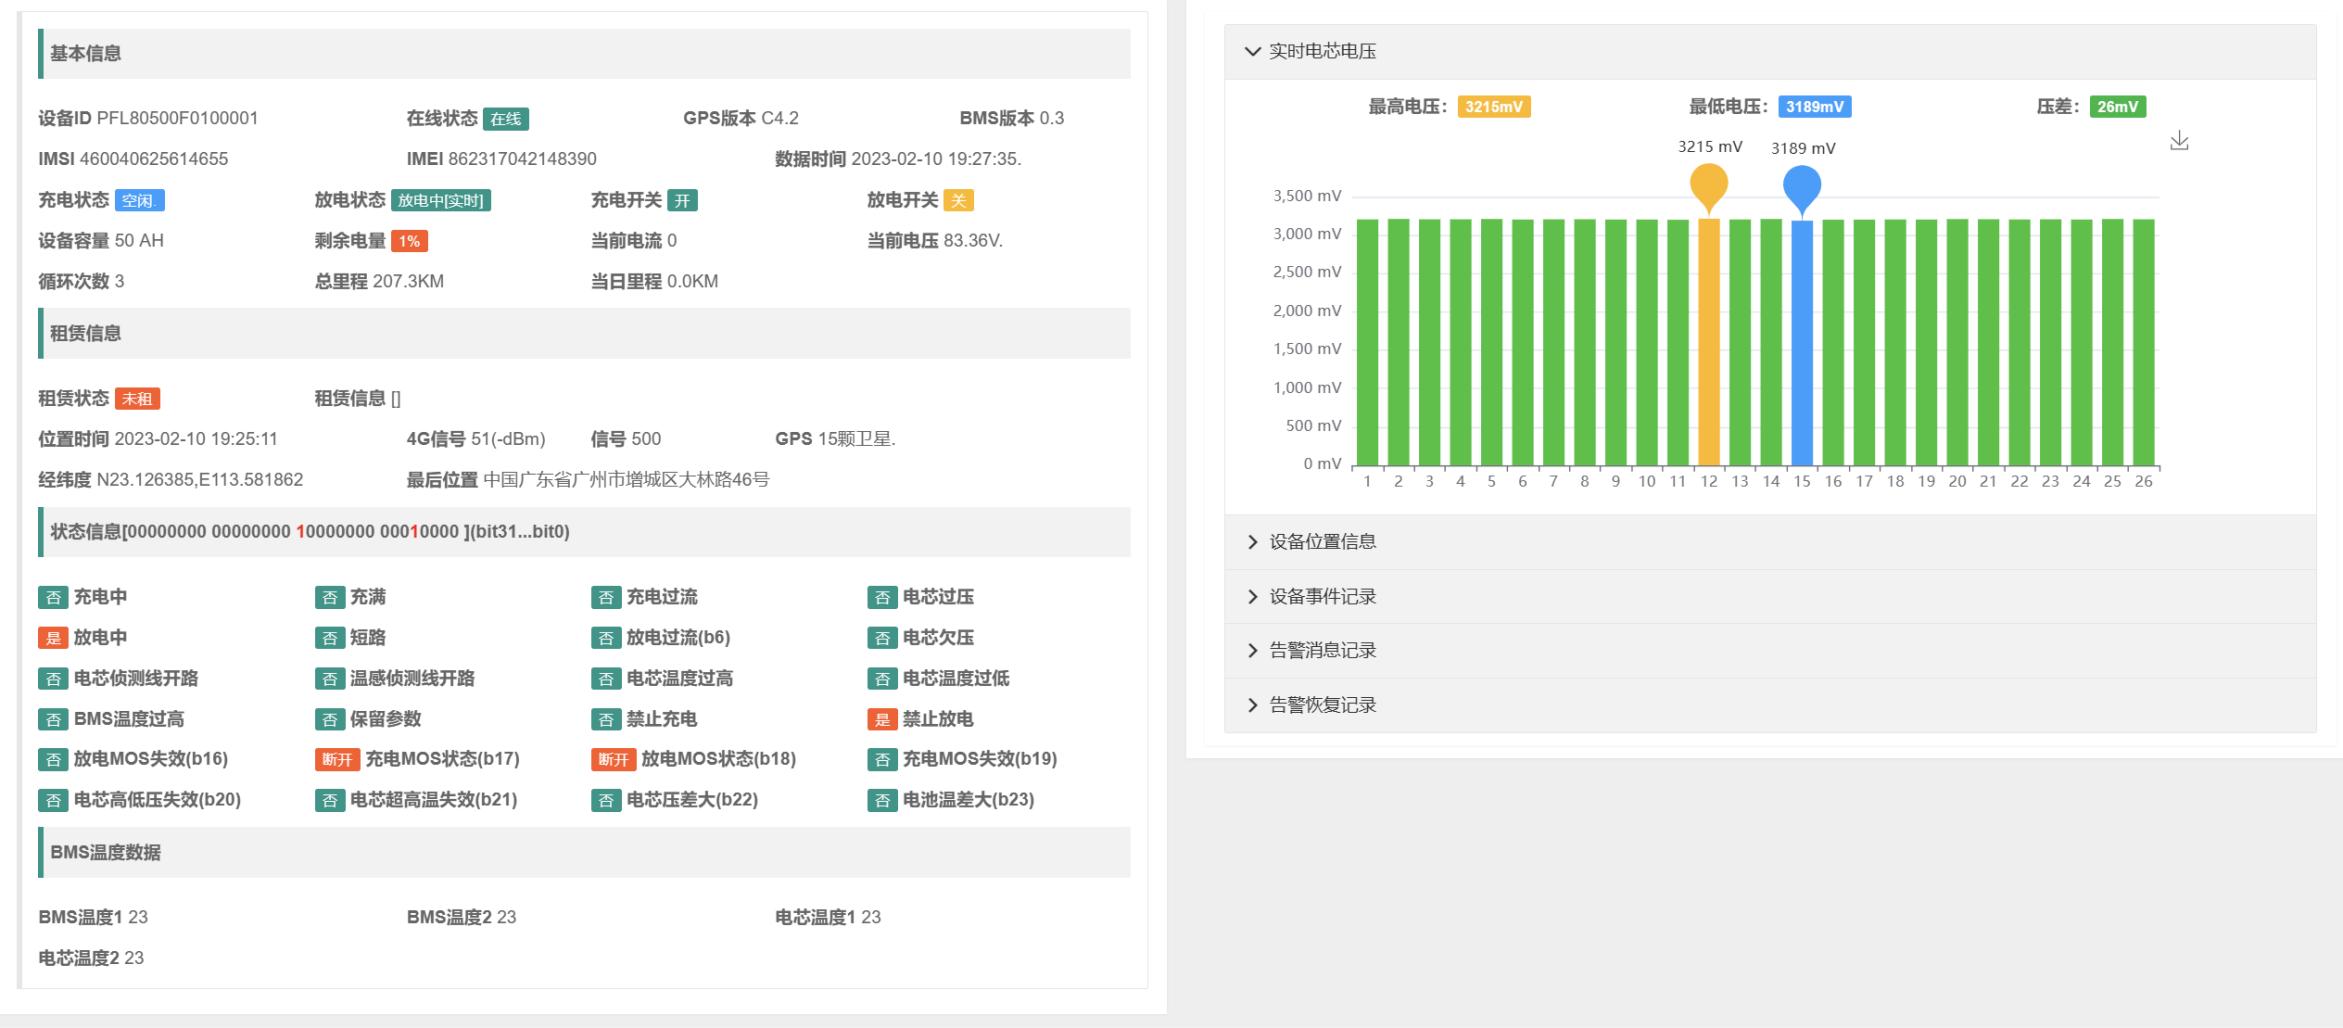Click the 压差 26mV badge
2343x1028 pixels.
2118,107
